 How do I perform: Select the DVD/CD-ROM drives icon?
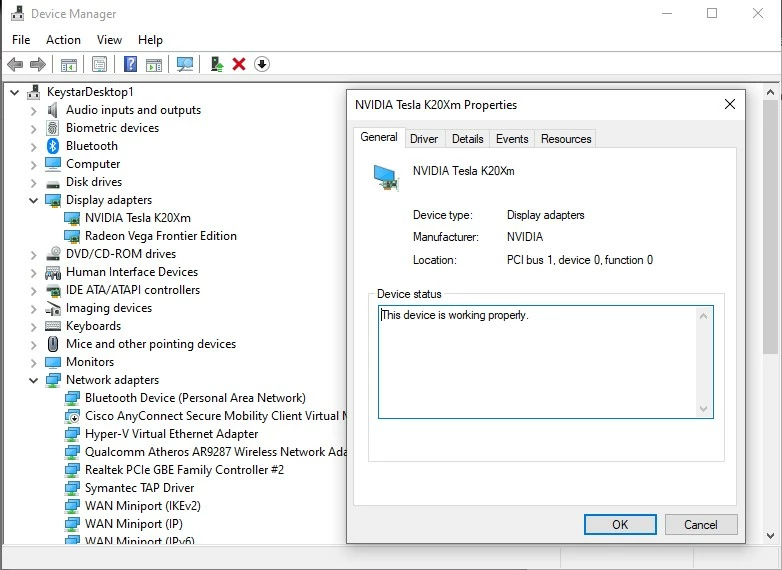(x=53, y=253)
